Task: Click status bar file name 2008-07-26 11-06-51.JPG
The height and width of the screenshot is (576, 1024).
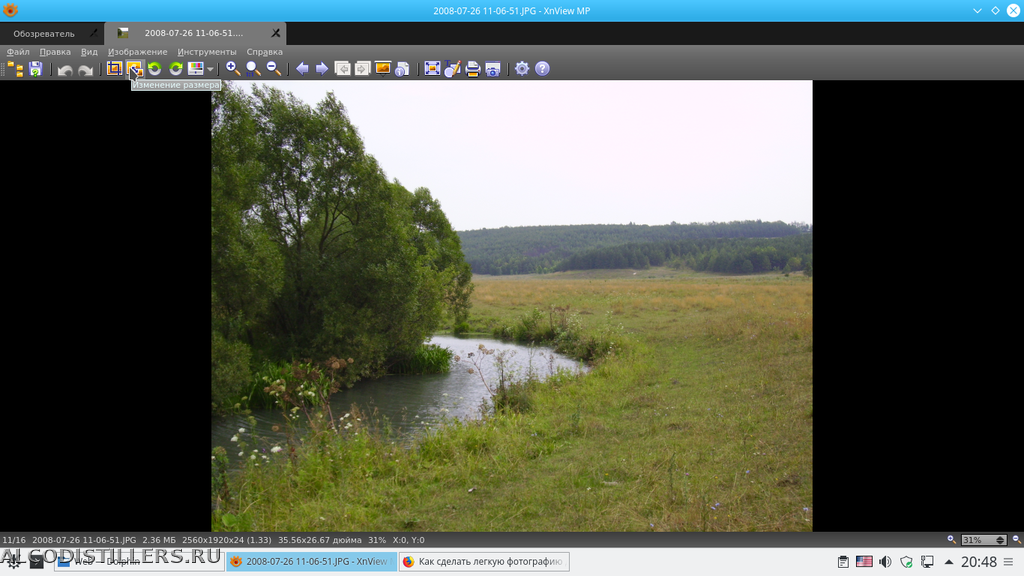Action: pos(84,540)
